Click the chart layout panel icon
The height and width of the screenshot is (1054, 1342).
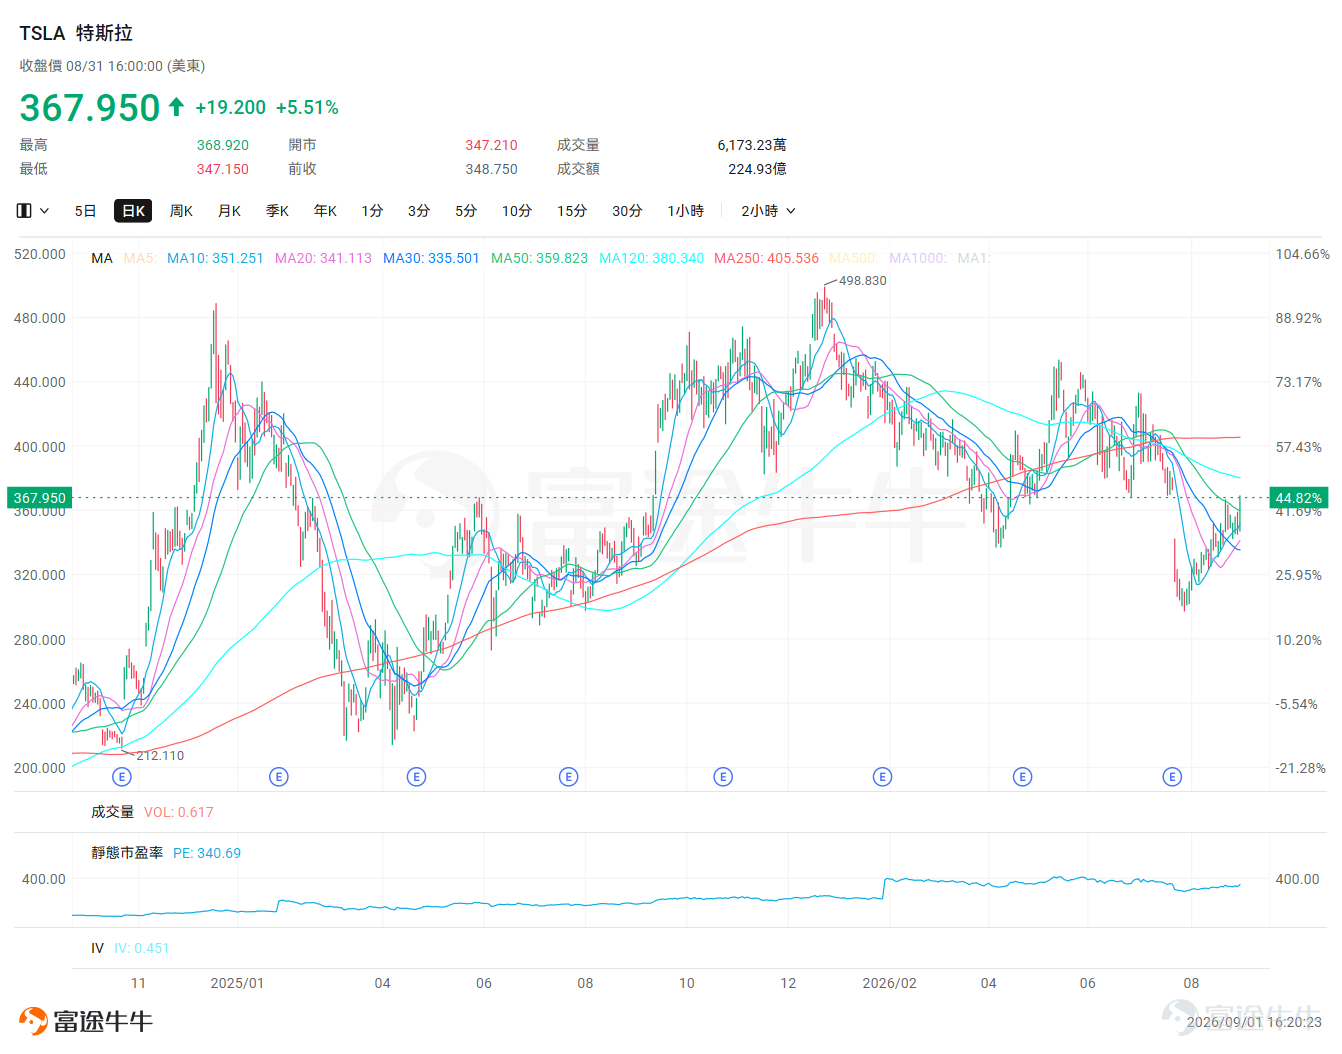(x=24, y=211)
